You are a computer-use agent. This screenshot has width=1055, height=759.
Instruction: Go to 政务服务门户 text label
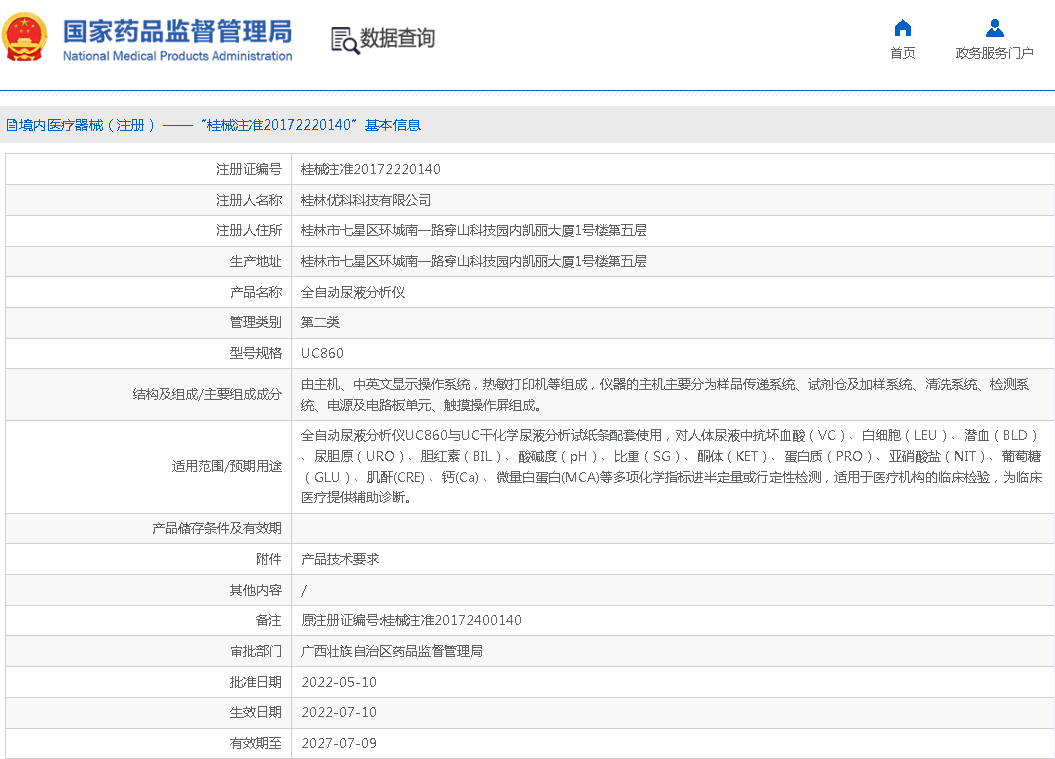pyautogui.click(x=994, y=53)
